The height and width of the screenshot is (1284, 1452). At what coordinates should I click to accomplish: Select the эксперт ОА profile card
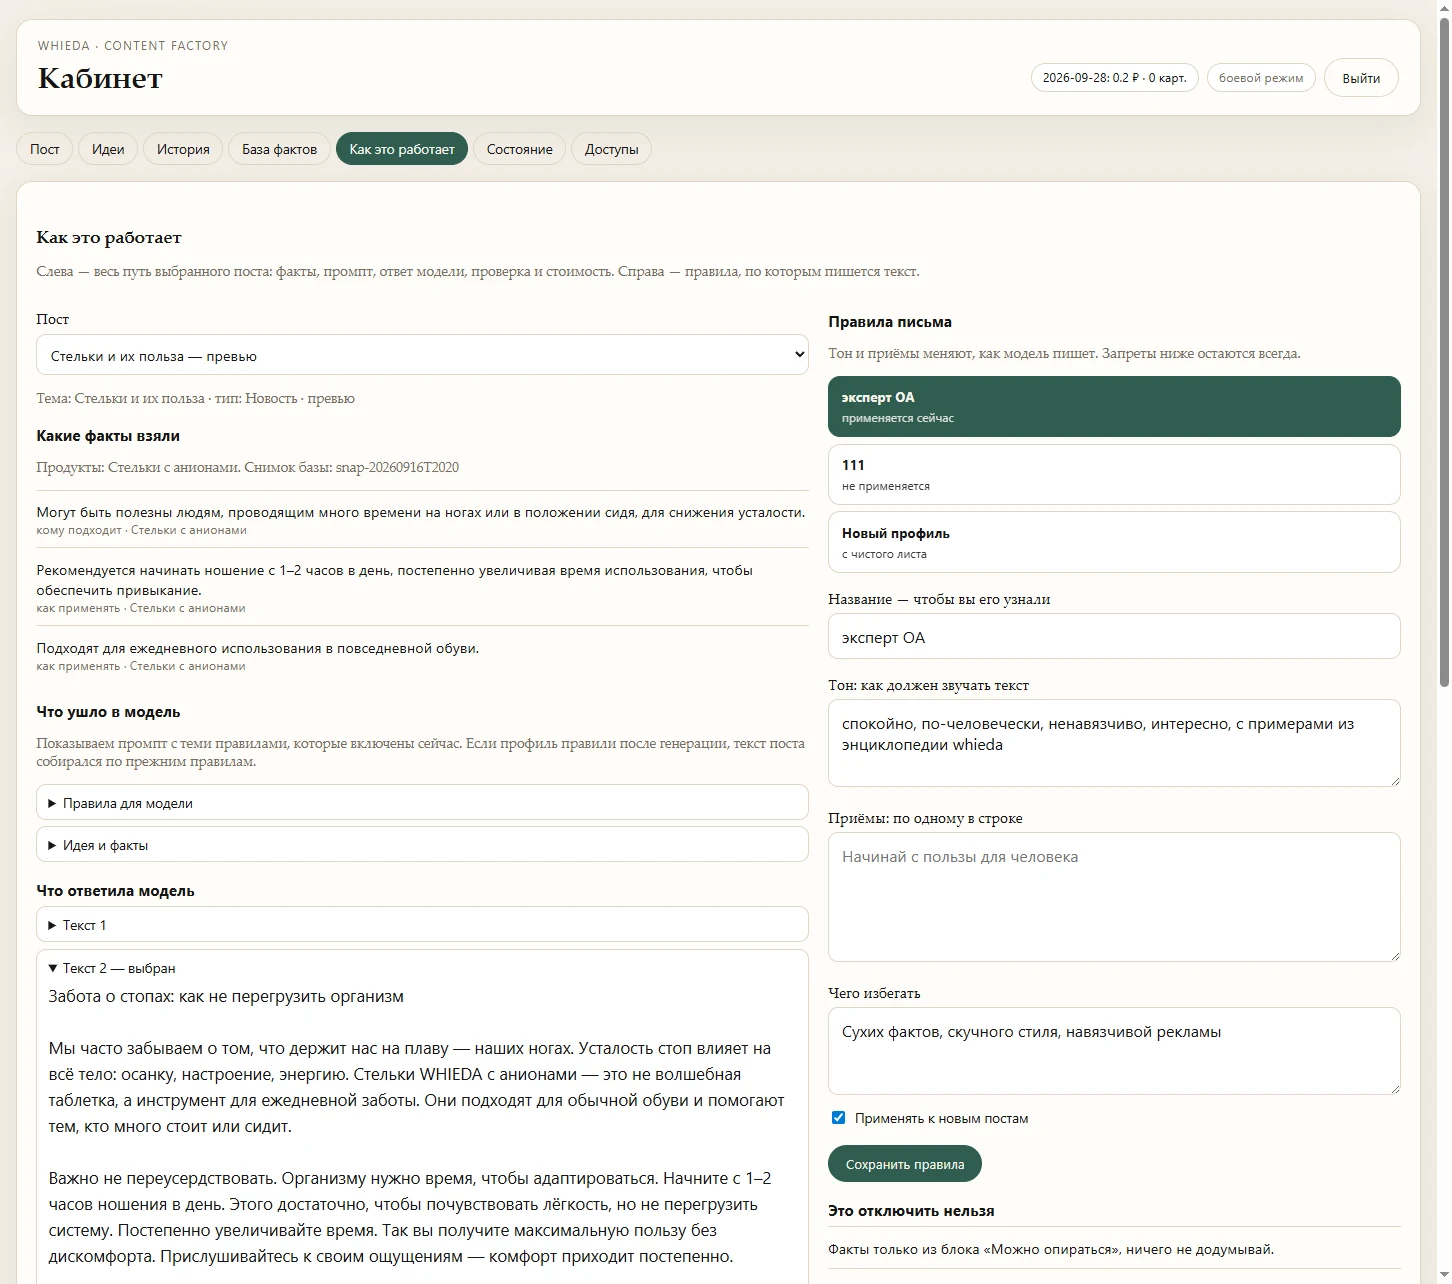pyautogui.click(x=1114, y=407)
